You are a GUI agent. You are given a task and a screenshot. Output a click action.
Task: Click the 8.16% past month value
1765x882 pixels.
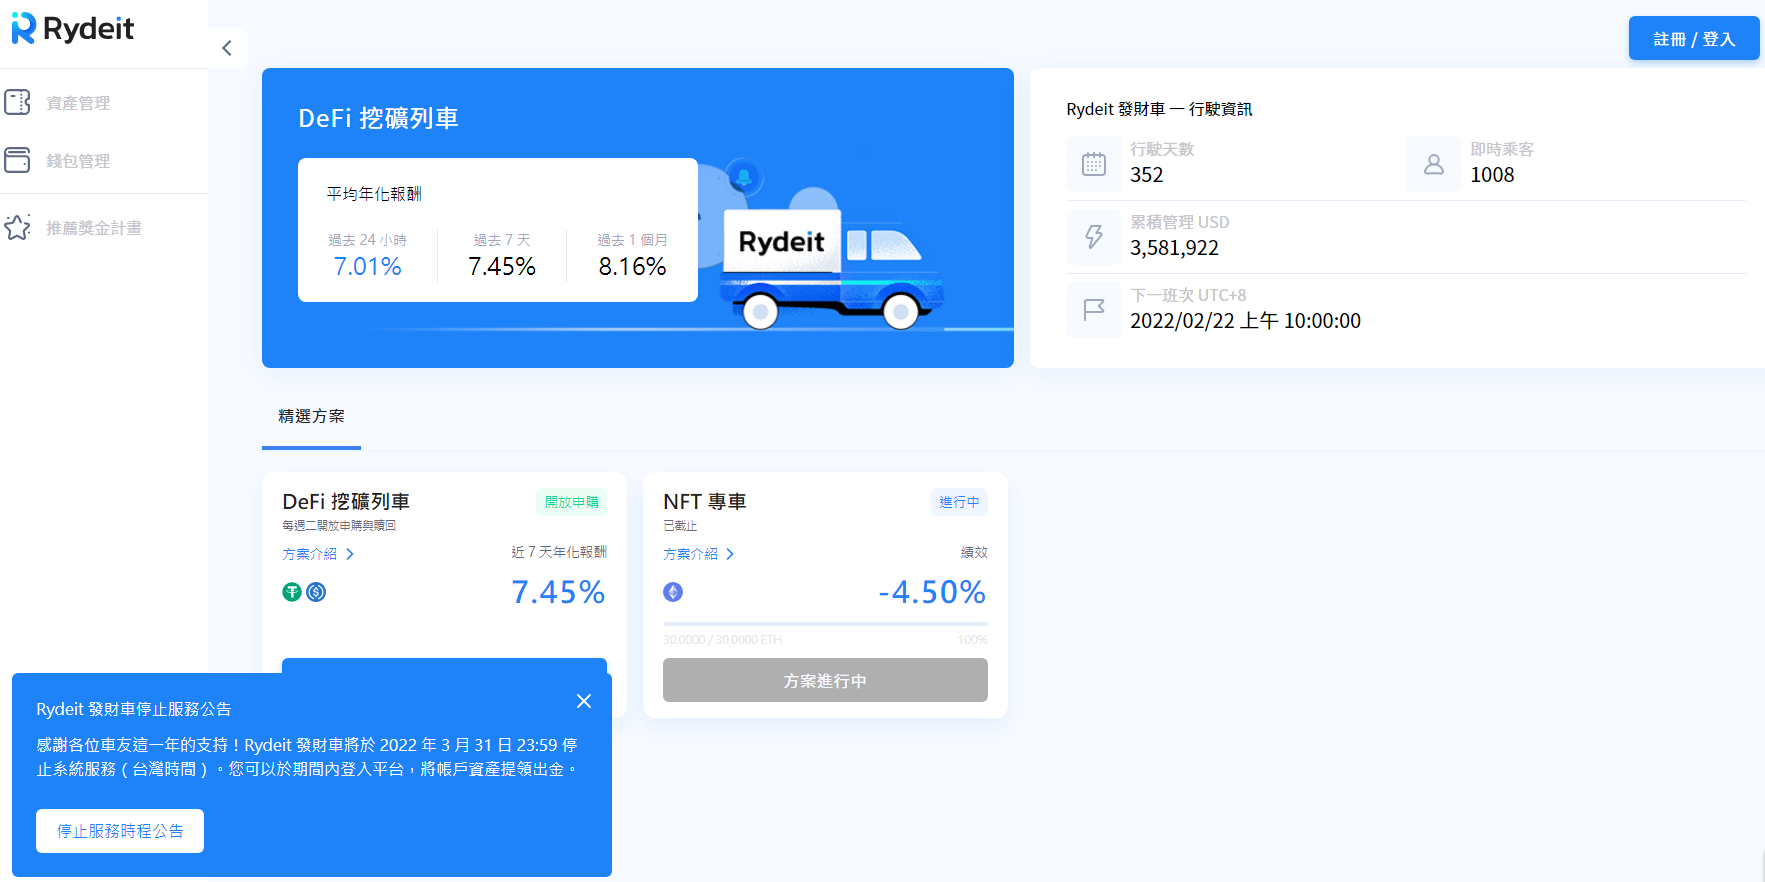(x=632, y=267)
